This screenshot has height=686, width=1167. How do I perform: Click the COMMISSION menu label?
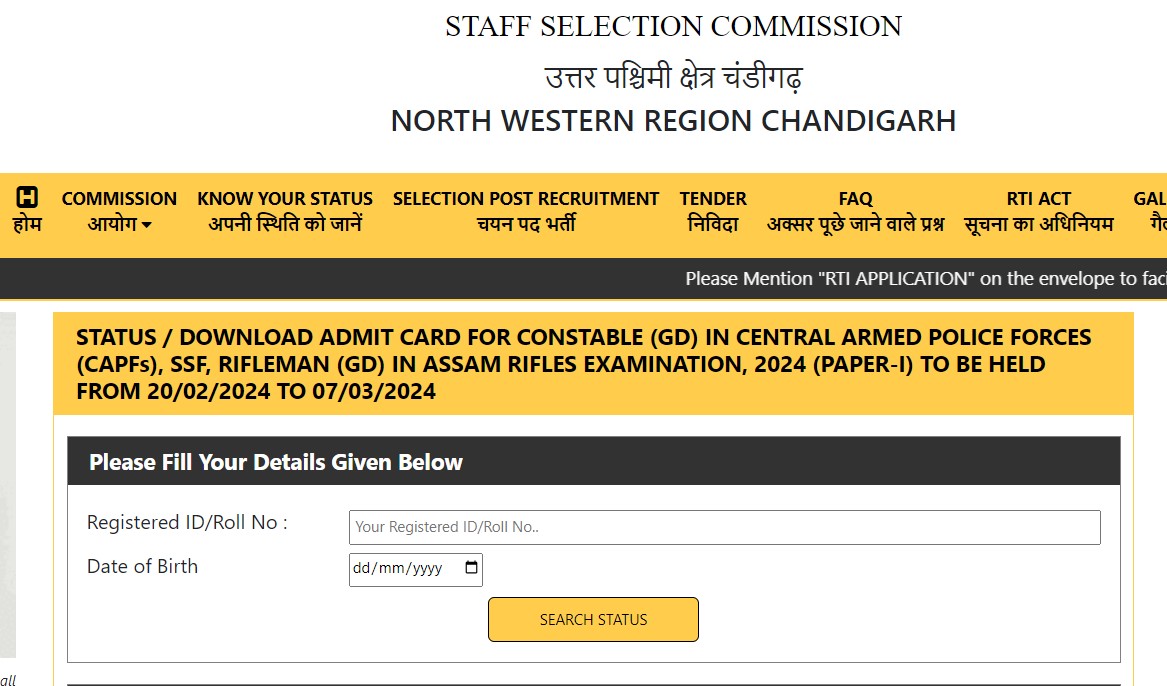(x=119, y=198)
